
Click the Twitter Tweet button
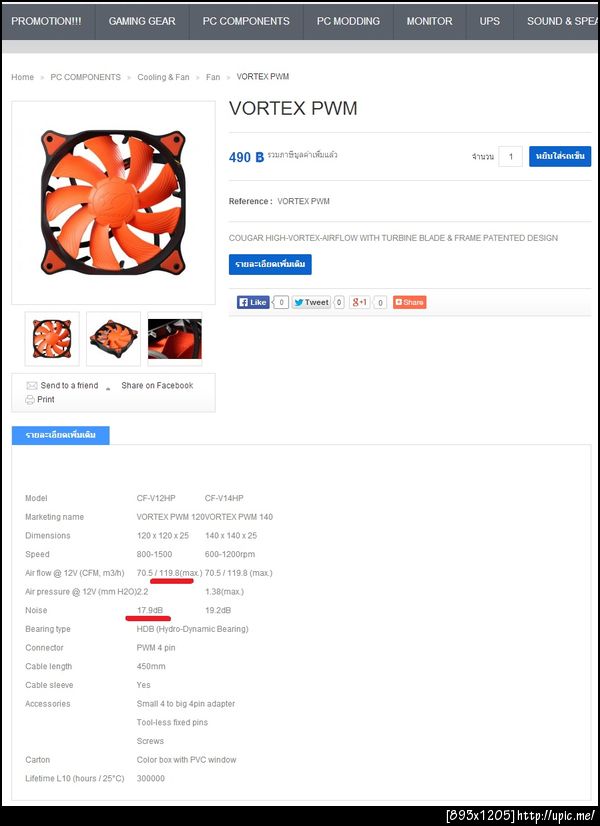click(311, 302)
